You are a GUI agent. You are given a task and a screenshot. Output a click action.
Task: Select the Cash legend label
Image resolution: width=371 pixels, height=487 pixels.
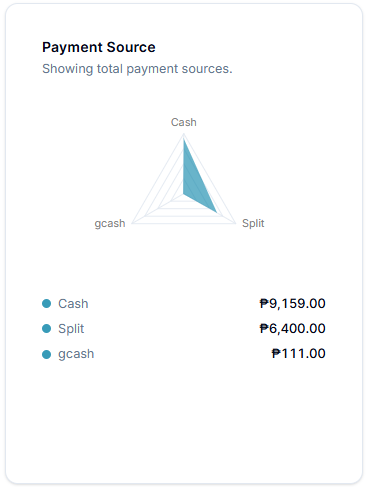(x=73, y=304)
